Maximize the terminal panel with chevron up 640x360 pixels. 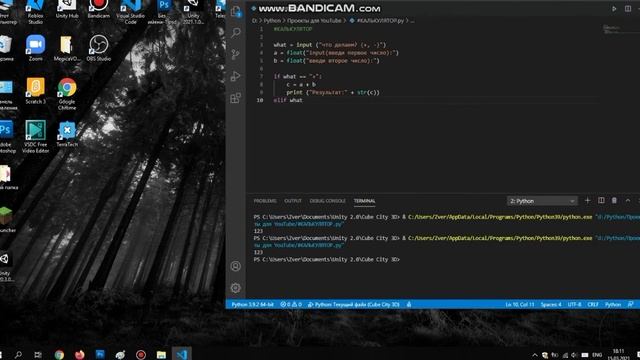[x=628, y=200]
